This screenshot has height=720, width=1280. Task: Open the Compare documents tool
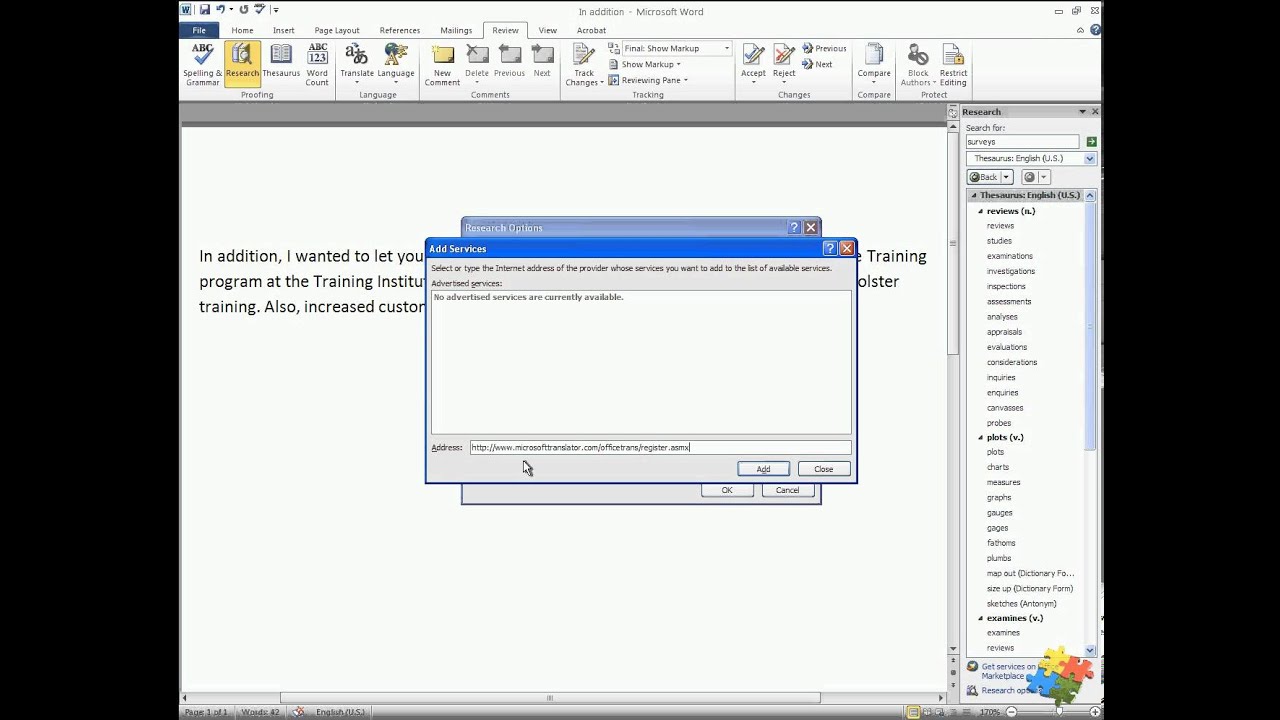(874, 62)
